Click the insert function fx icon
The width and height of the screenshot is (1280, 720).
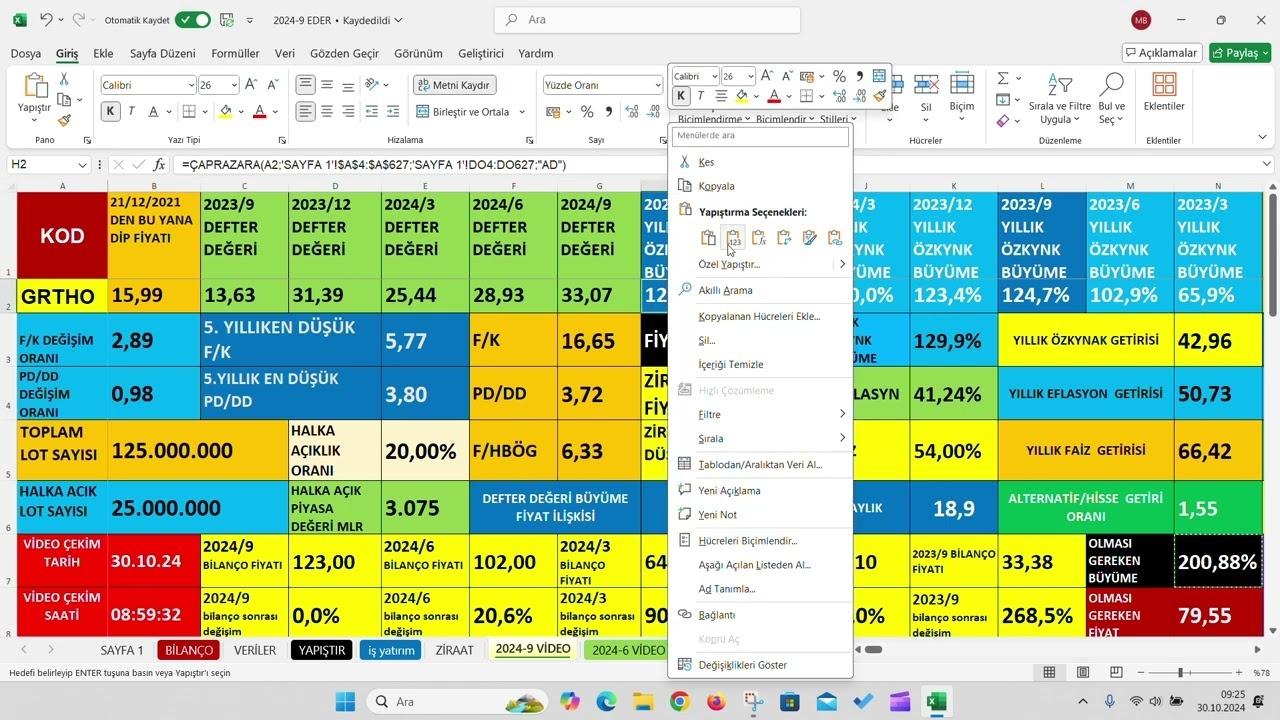(159, 165)
